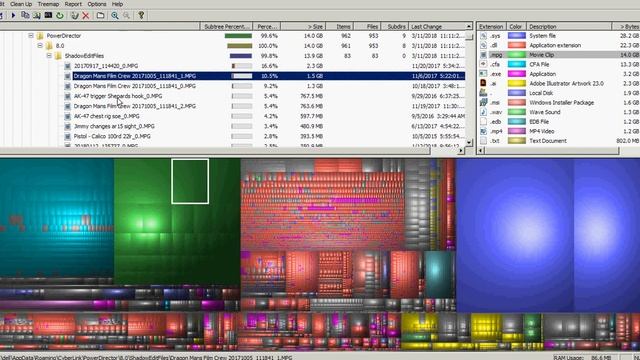Collapse the PowerDirector tree node
640x360 pixels.
(31, 36)
